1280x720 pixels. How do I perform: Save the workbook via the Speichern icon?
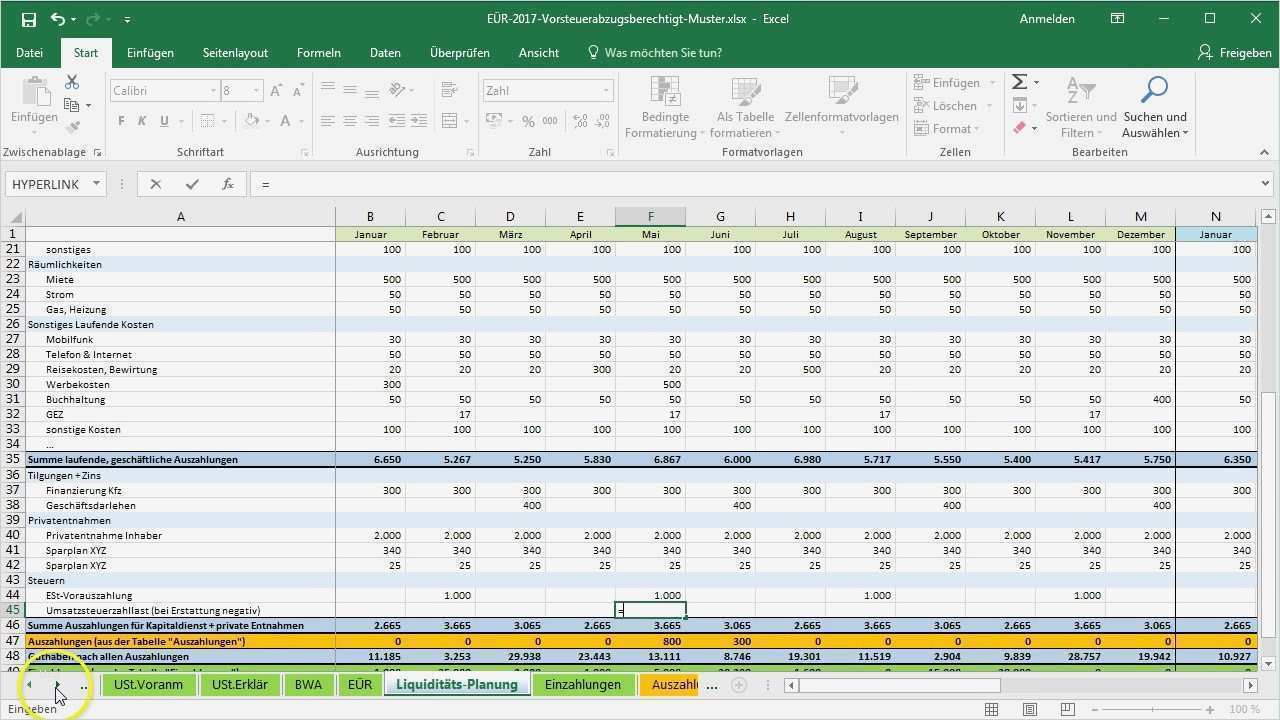click(x=30, y=18)
